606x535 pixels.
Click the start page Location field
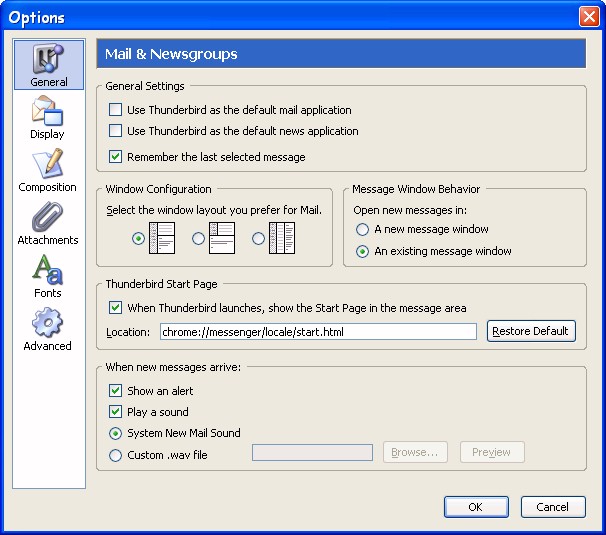(x=318, y=332)
